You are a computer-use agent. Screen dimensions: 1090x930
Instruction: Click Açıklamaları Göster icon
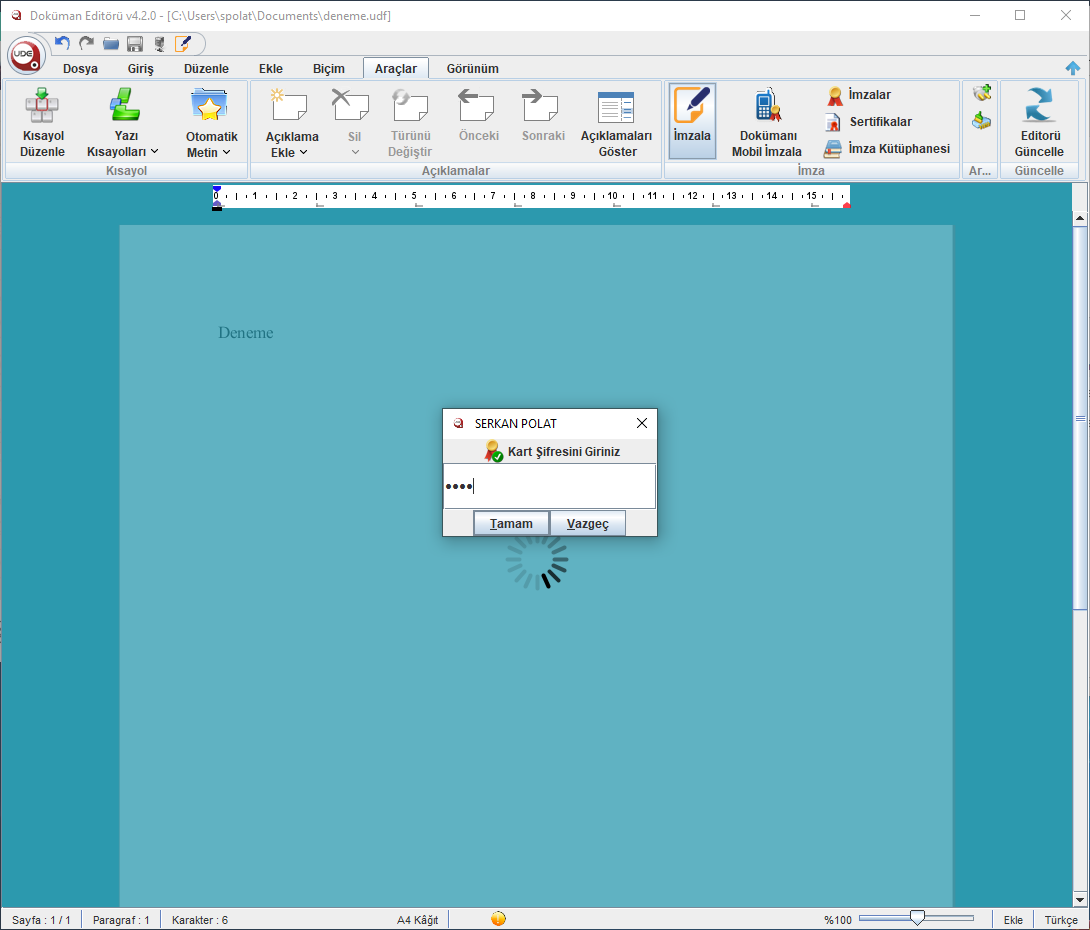[x=616, y=107]
